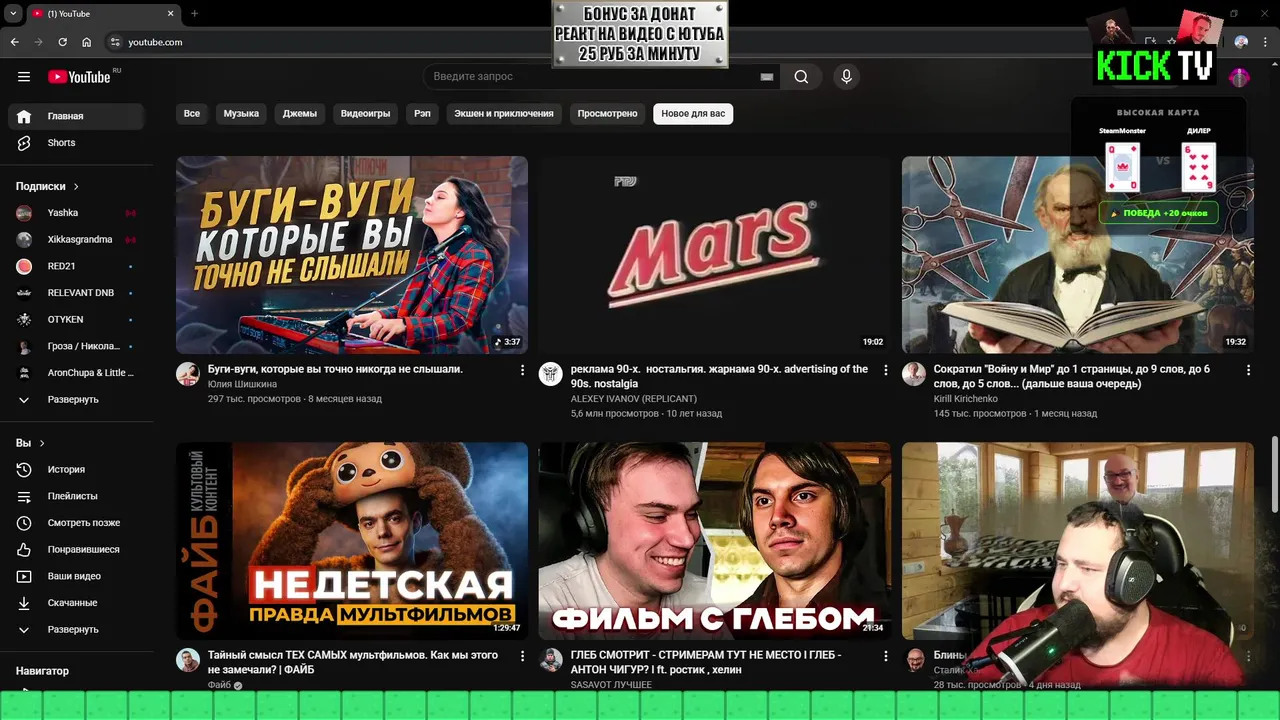Open options for реклама 90-х video

pyautogui.click(x=885, y=370)
